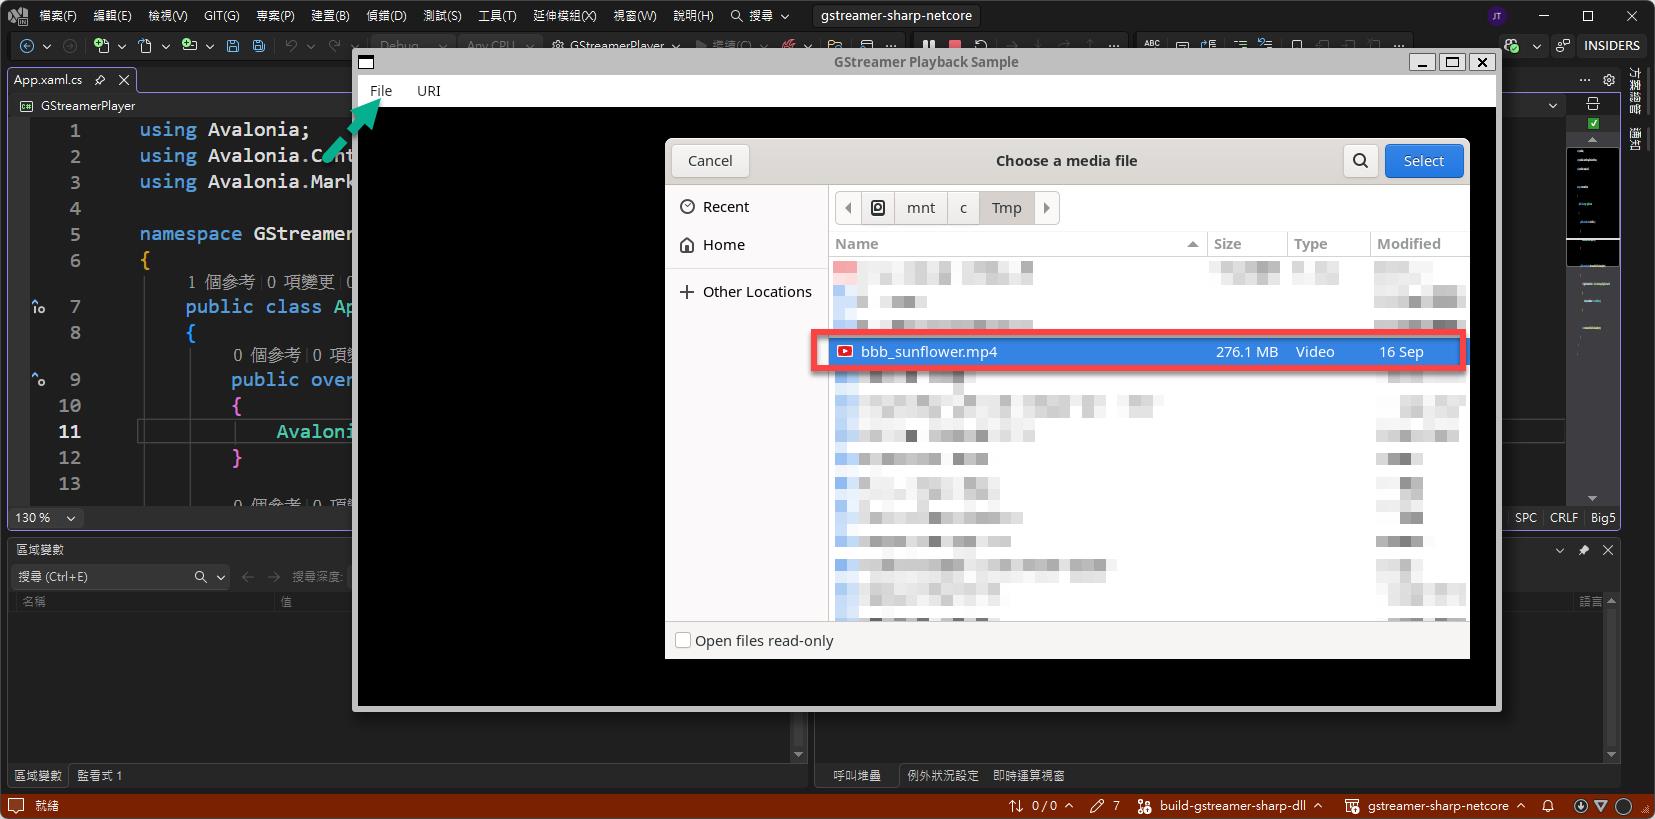Open the build-gstreamer-sharp-dll branch dropdown
This screenshot has height=819, width=1655.
1232,806
